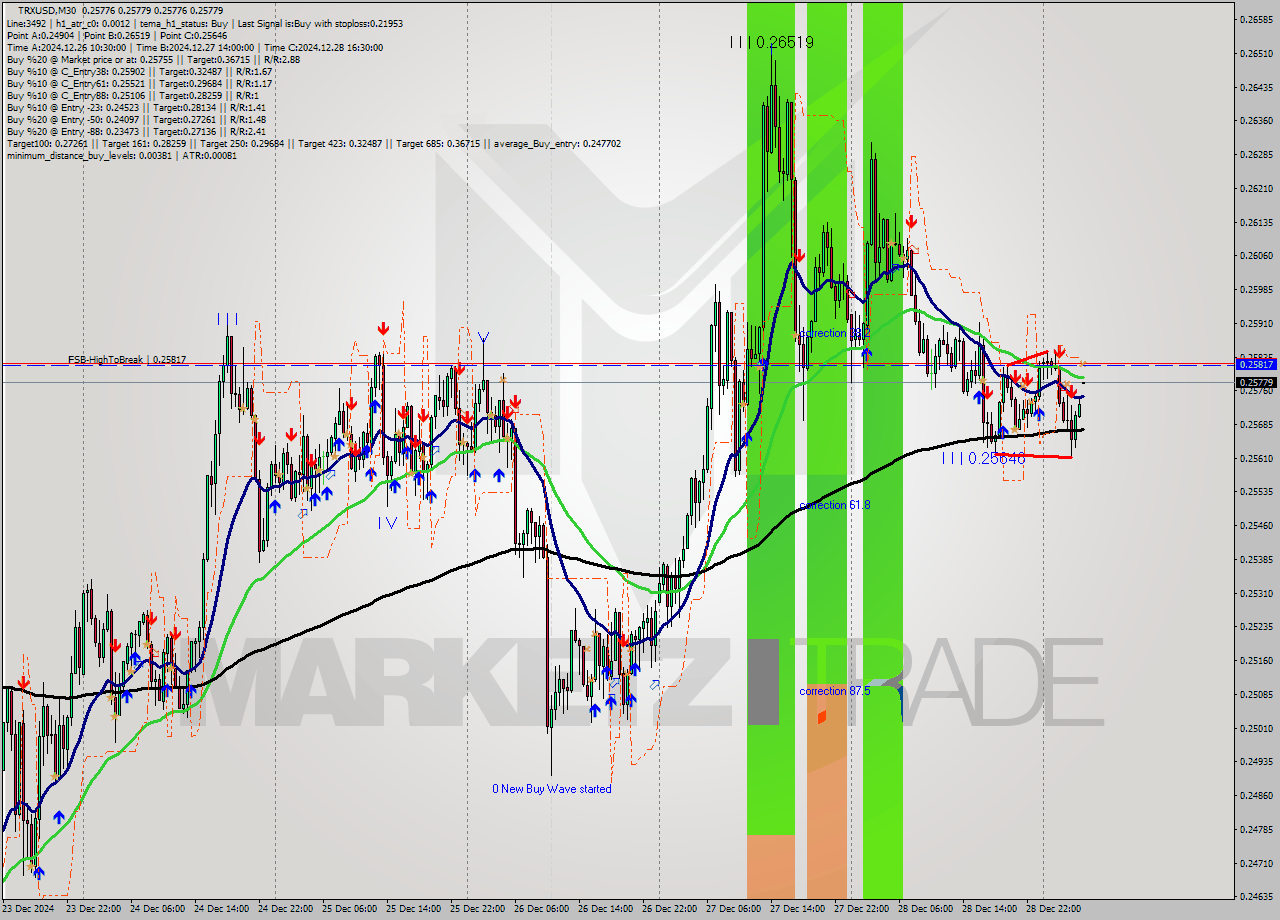Select the 'I I I 0.26519' wave high label
Screen dimensions: 1280x920
coord(770,42)
